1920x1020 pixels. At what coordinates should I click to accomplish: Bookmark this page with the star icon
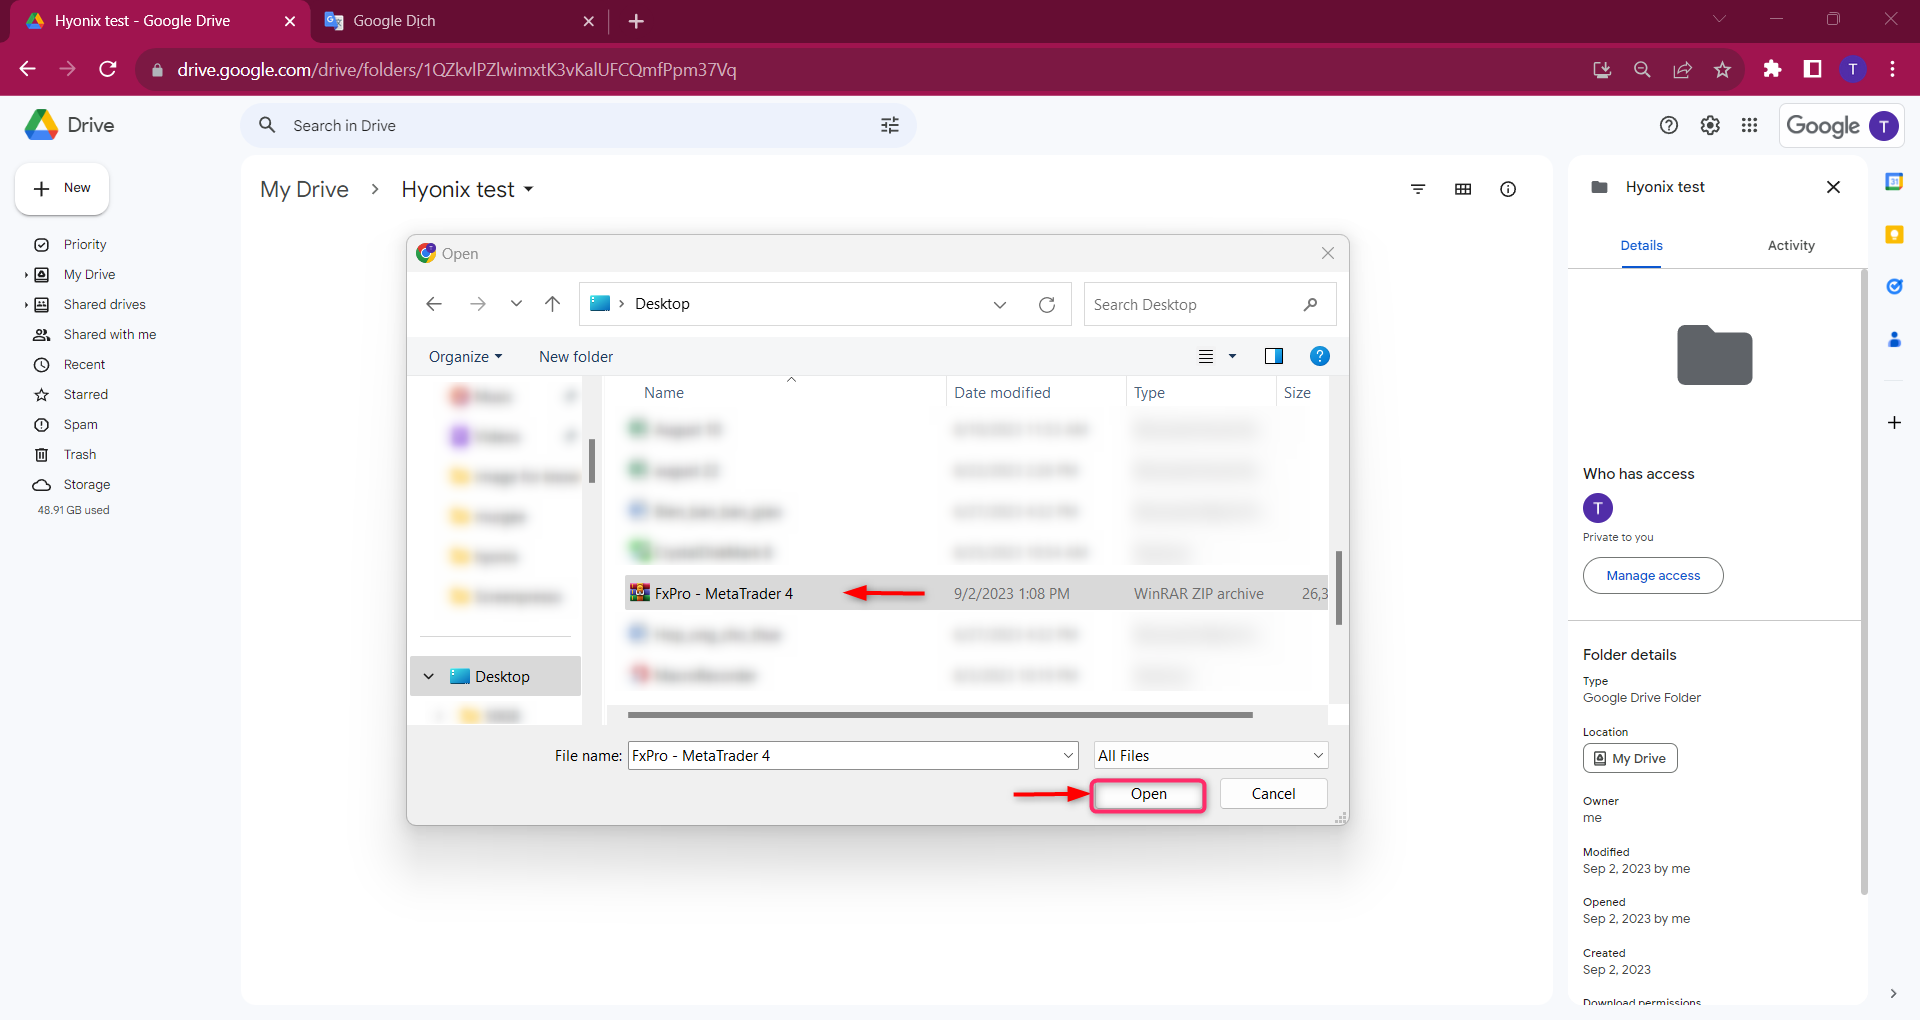[1722, 69]
